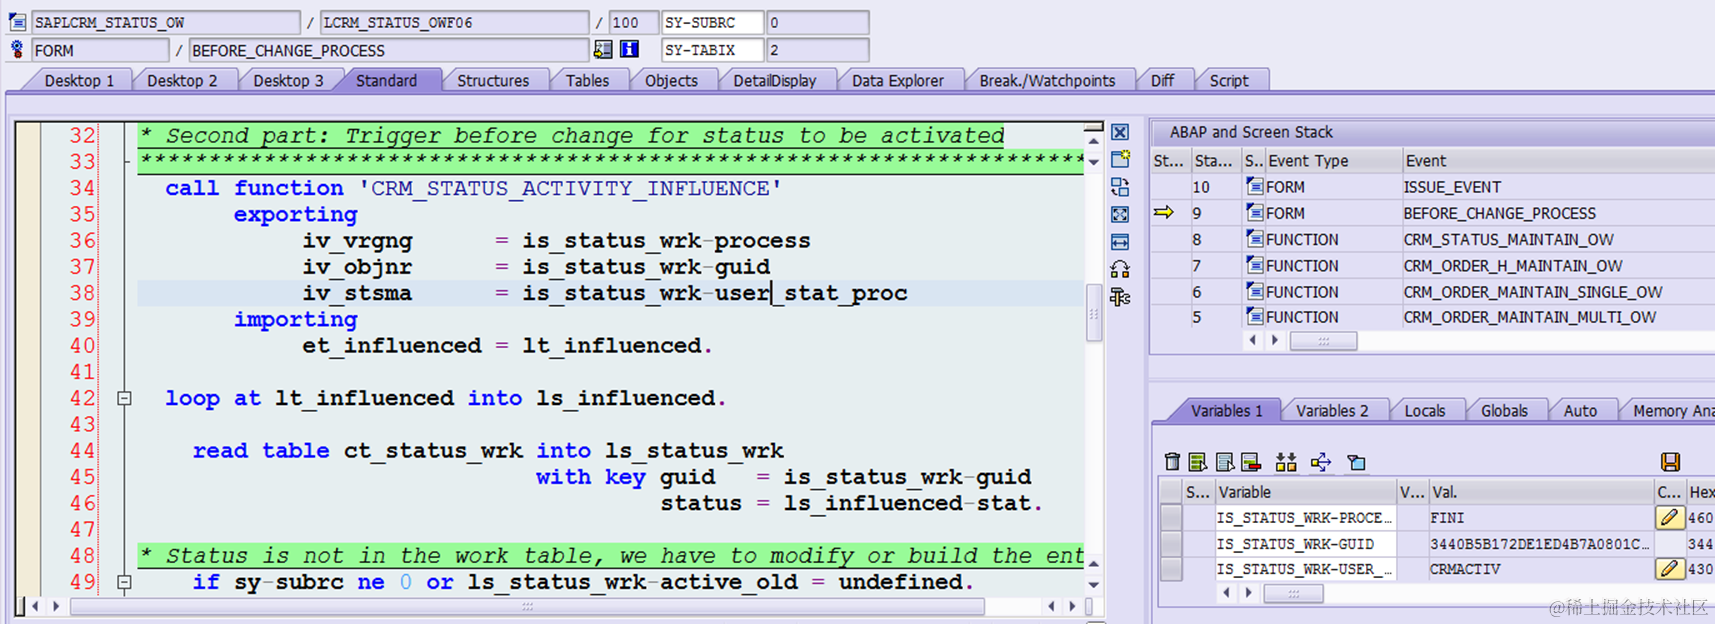
Task: Click the program icon beside SAPLCRM_STATUS_OW
Action: click(x=17, y=22)
